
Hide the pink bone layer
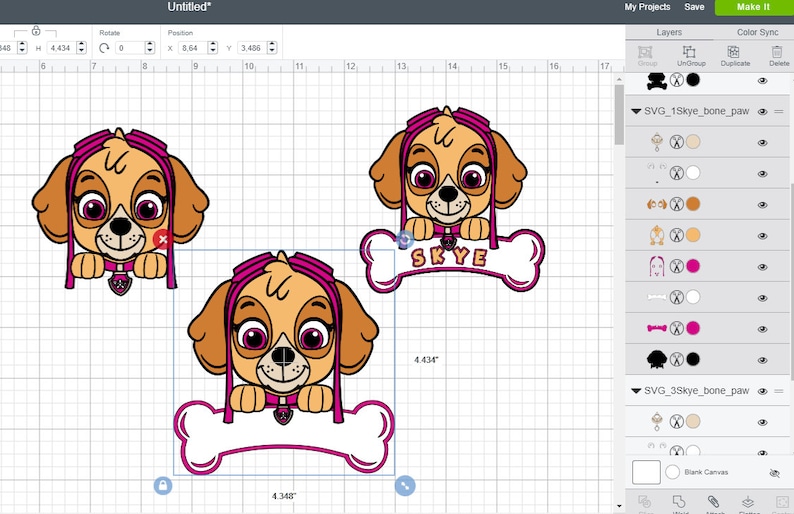762,329
